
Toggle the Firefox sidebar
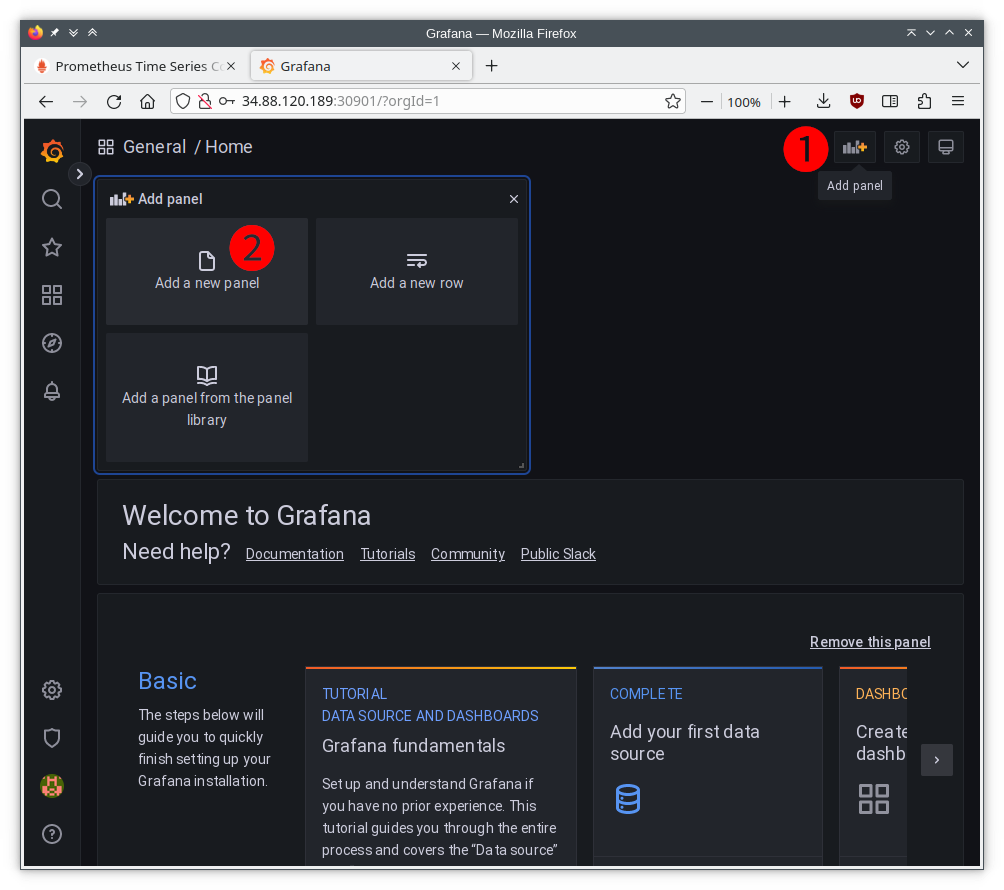coord(890,101)
